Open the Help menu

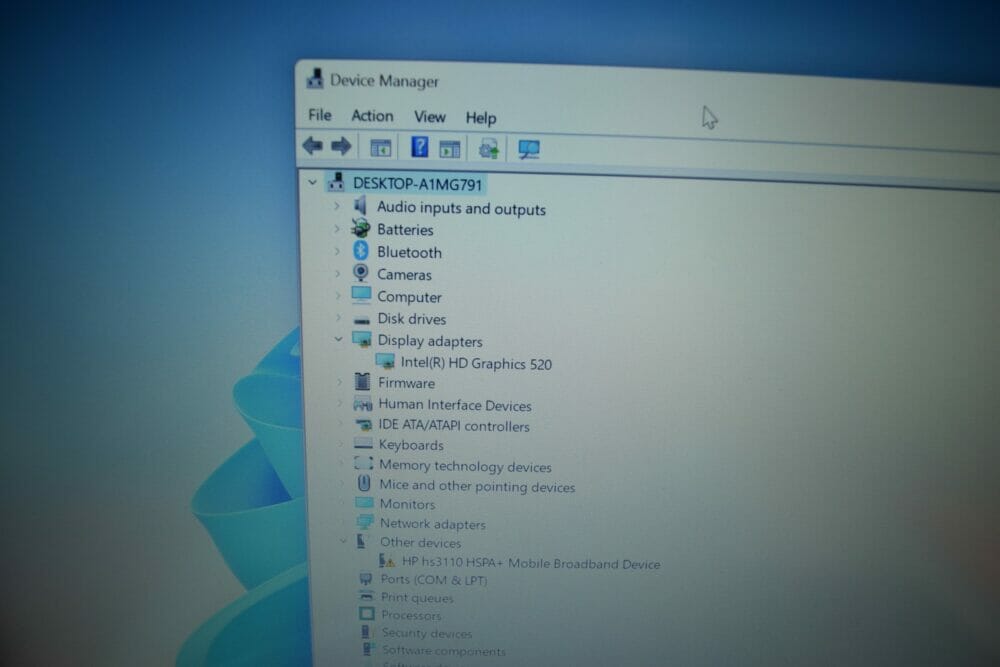481,118
